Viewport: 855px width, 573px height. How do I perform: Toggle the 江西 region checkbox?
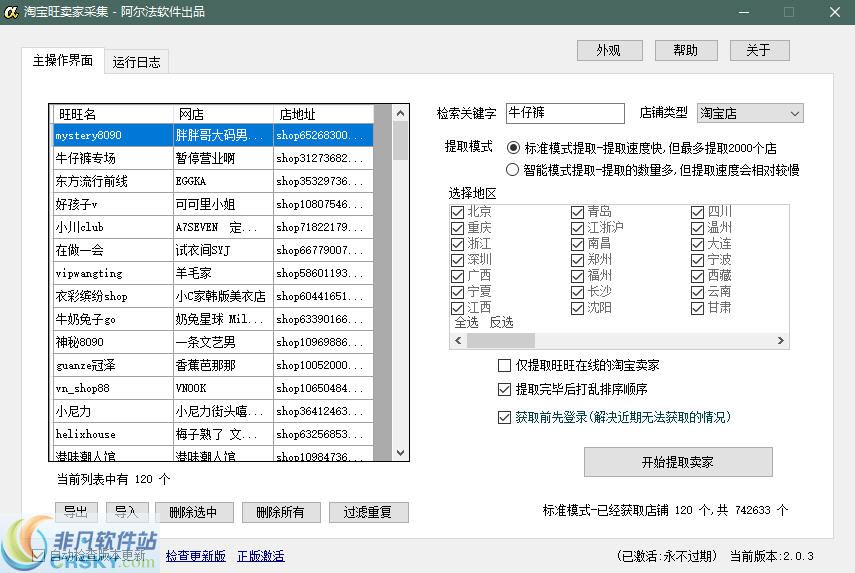point(457,308)
